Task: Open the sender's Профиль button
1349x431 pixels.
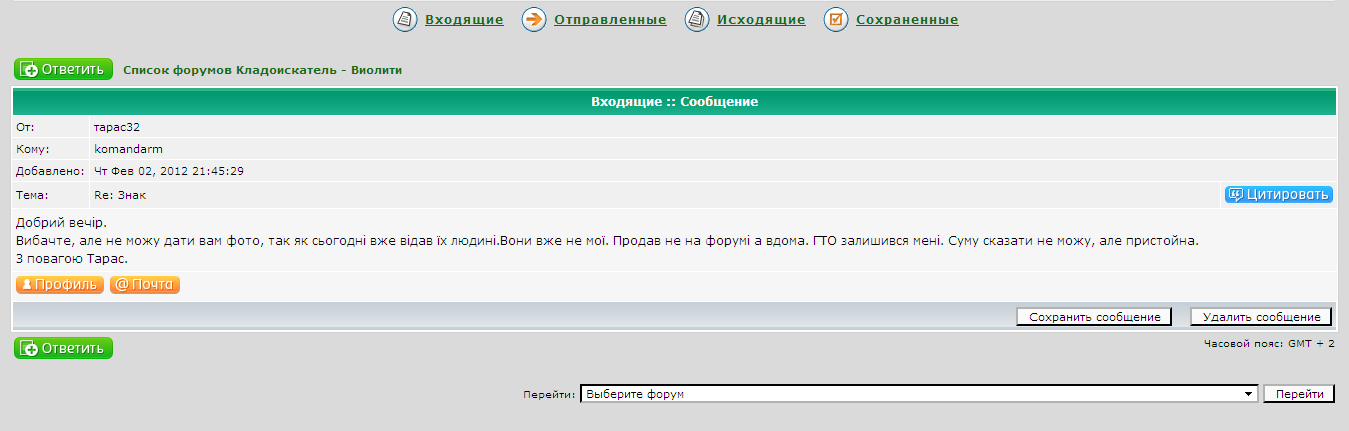Action: (x=60, y=285)
